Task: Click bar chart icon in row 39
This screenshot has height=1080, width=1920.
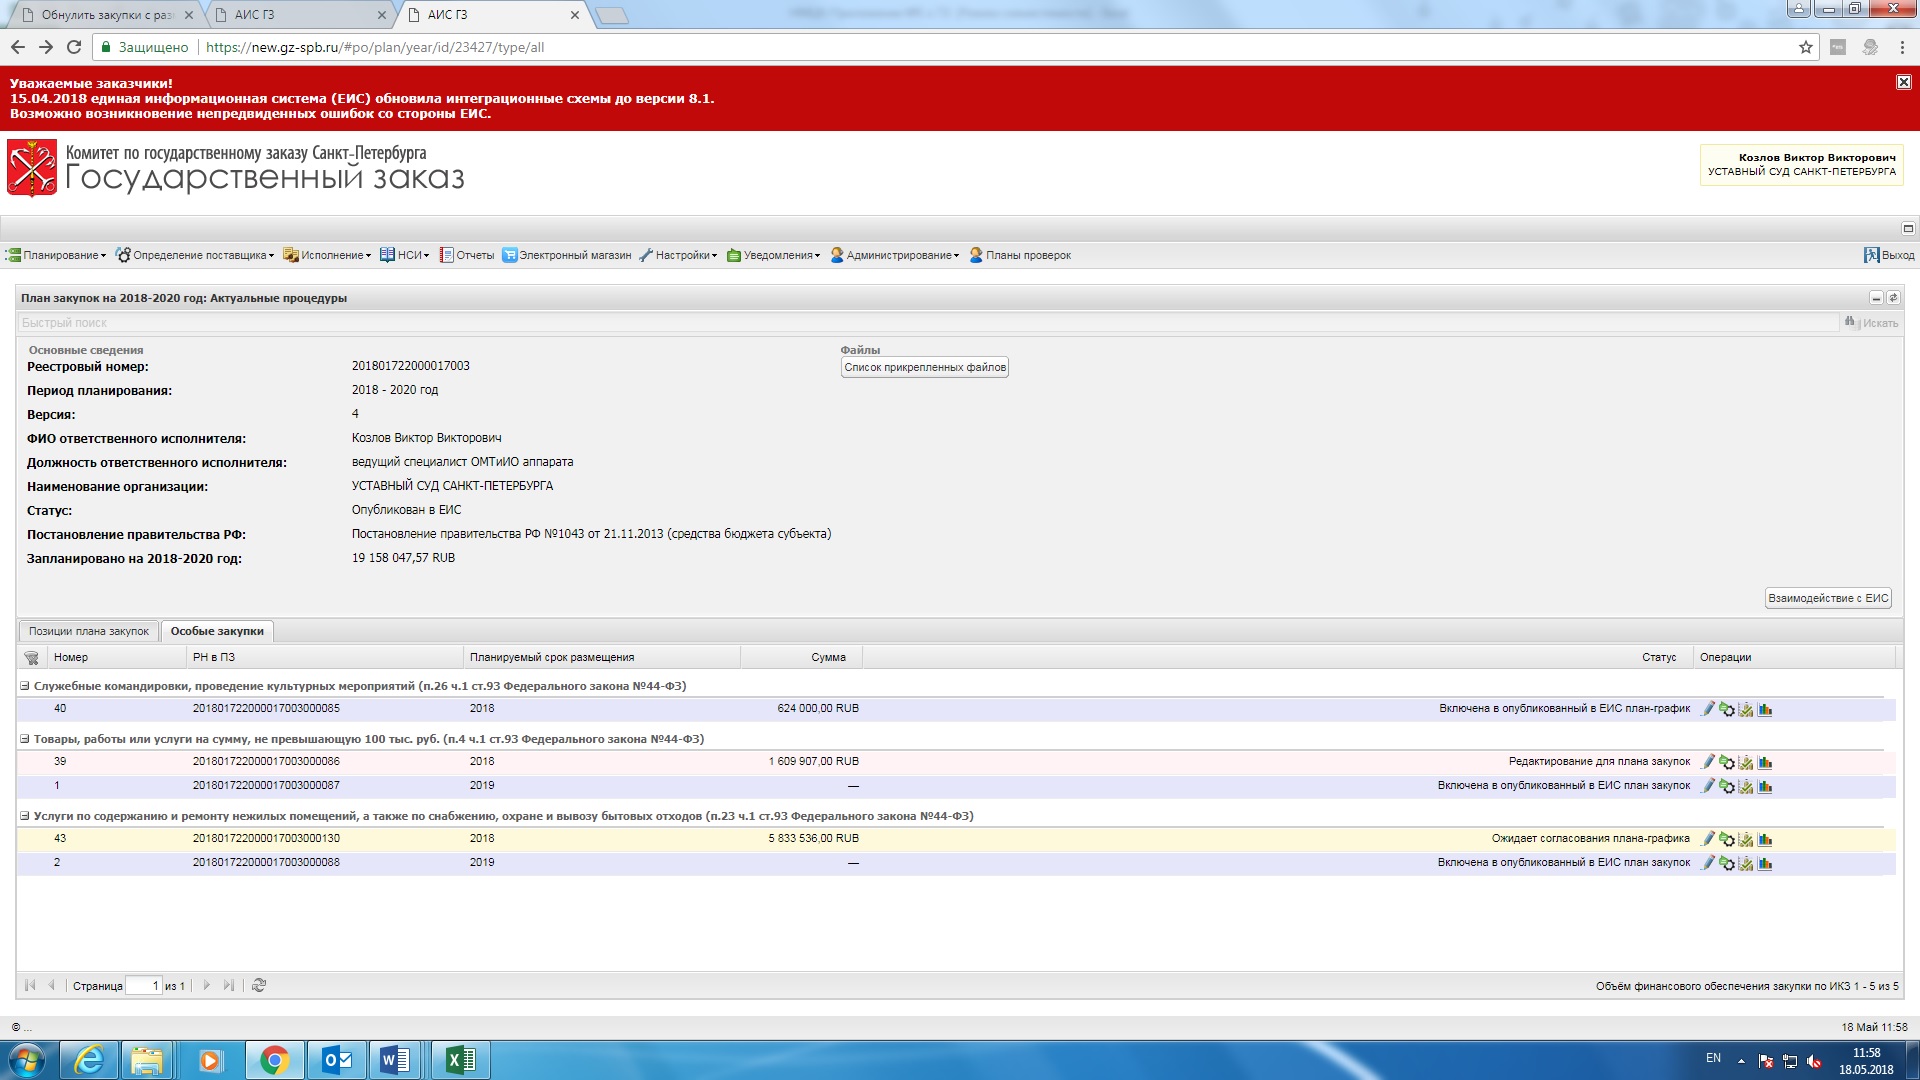Action: 1765,763
